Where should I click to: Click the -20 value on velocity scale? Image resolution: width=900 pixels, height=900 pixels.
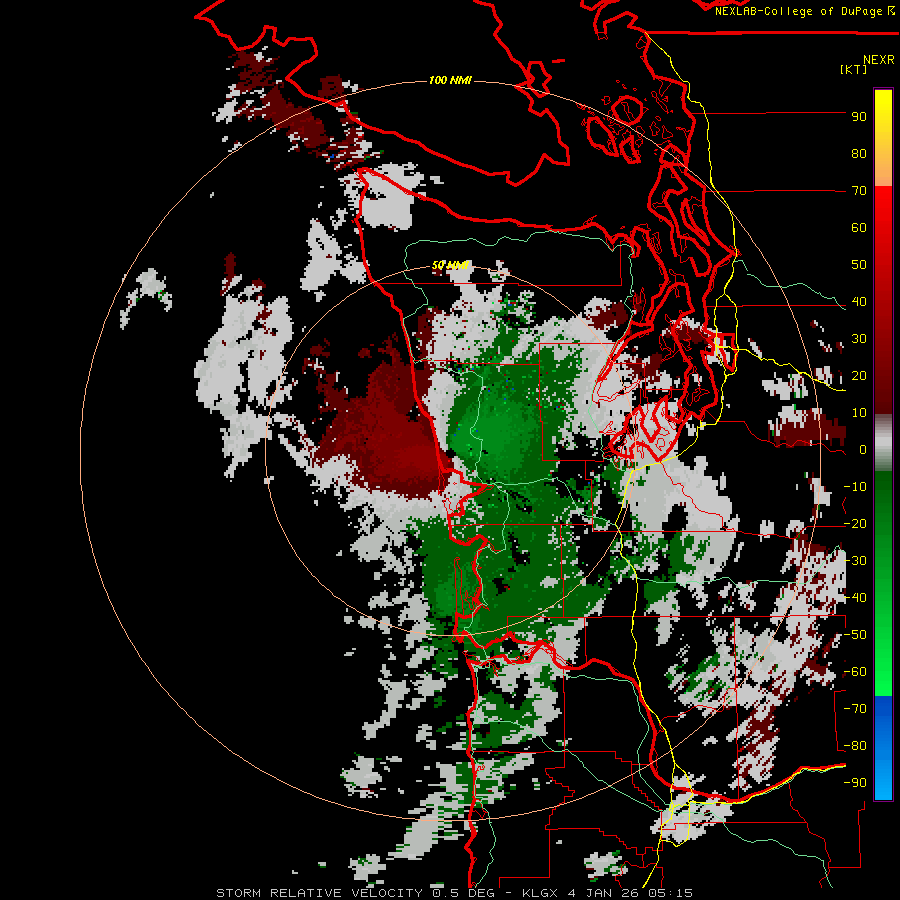[x=855, y=524]
